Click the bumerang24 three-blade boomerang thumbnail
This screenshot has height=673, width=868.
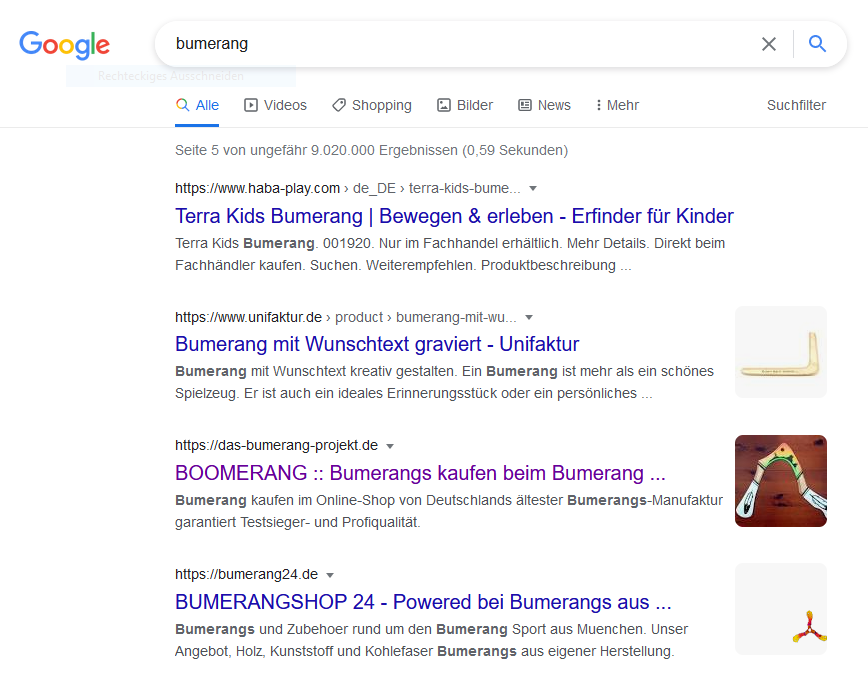click(x=781, y=609)
